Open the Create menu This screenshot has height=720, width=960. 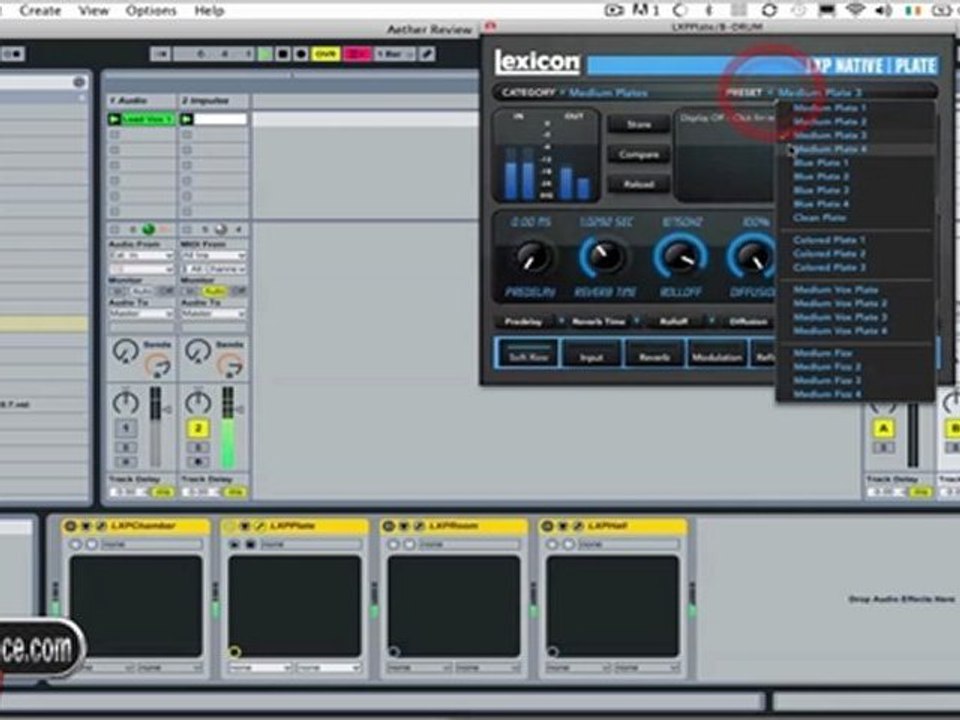pyautogui.click(x=40, y=10)
